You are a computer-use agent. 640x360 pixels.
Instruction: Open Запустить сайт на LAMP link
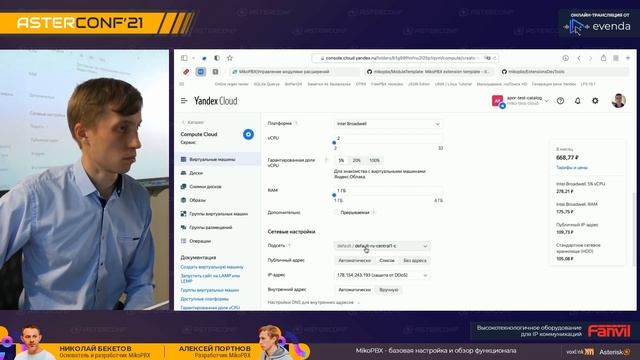pos(210,278)
